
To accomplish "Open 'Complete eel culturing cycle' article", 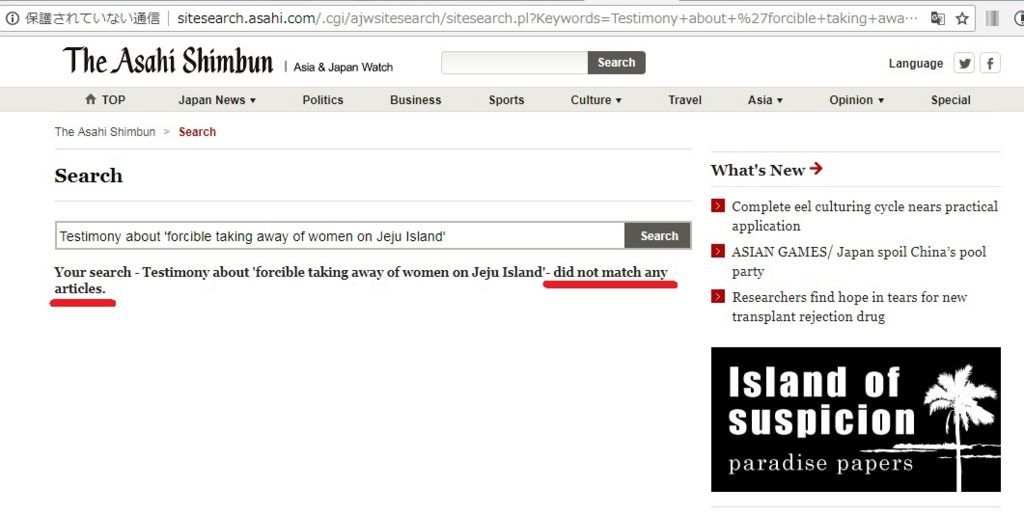I will click(865, 216).
